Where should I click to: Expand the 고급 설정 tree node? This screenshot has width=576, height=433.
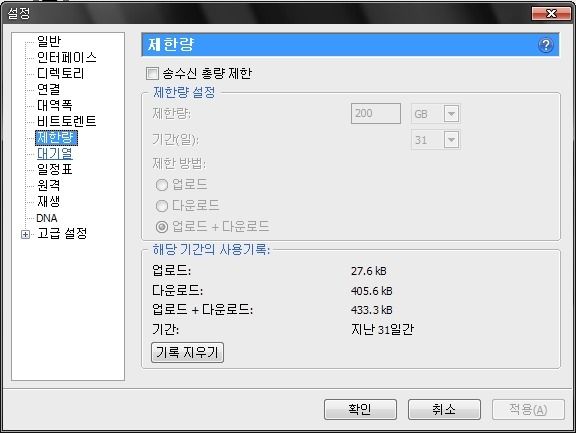(25, 234)
